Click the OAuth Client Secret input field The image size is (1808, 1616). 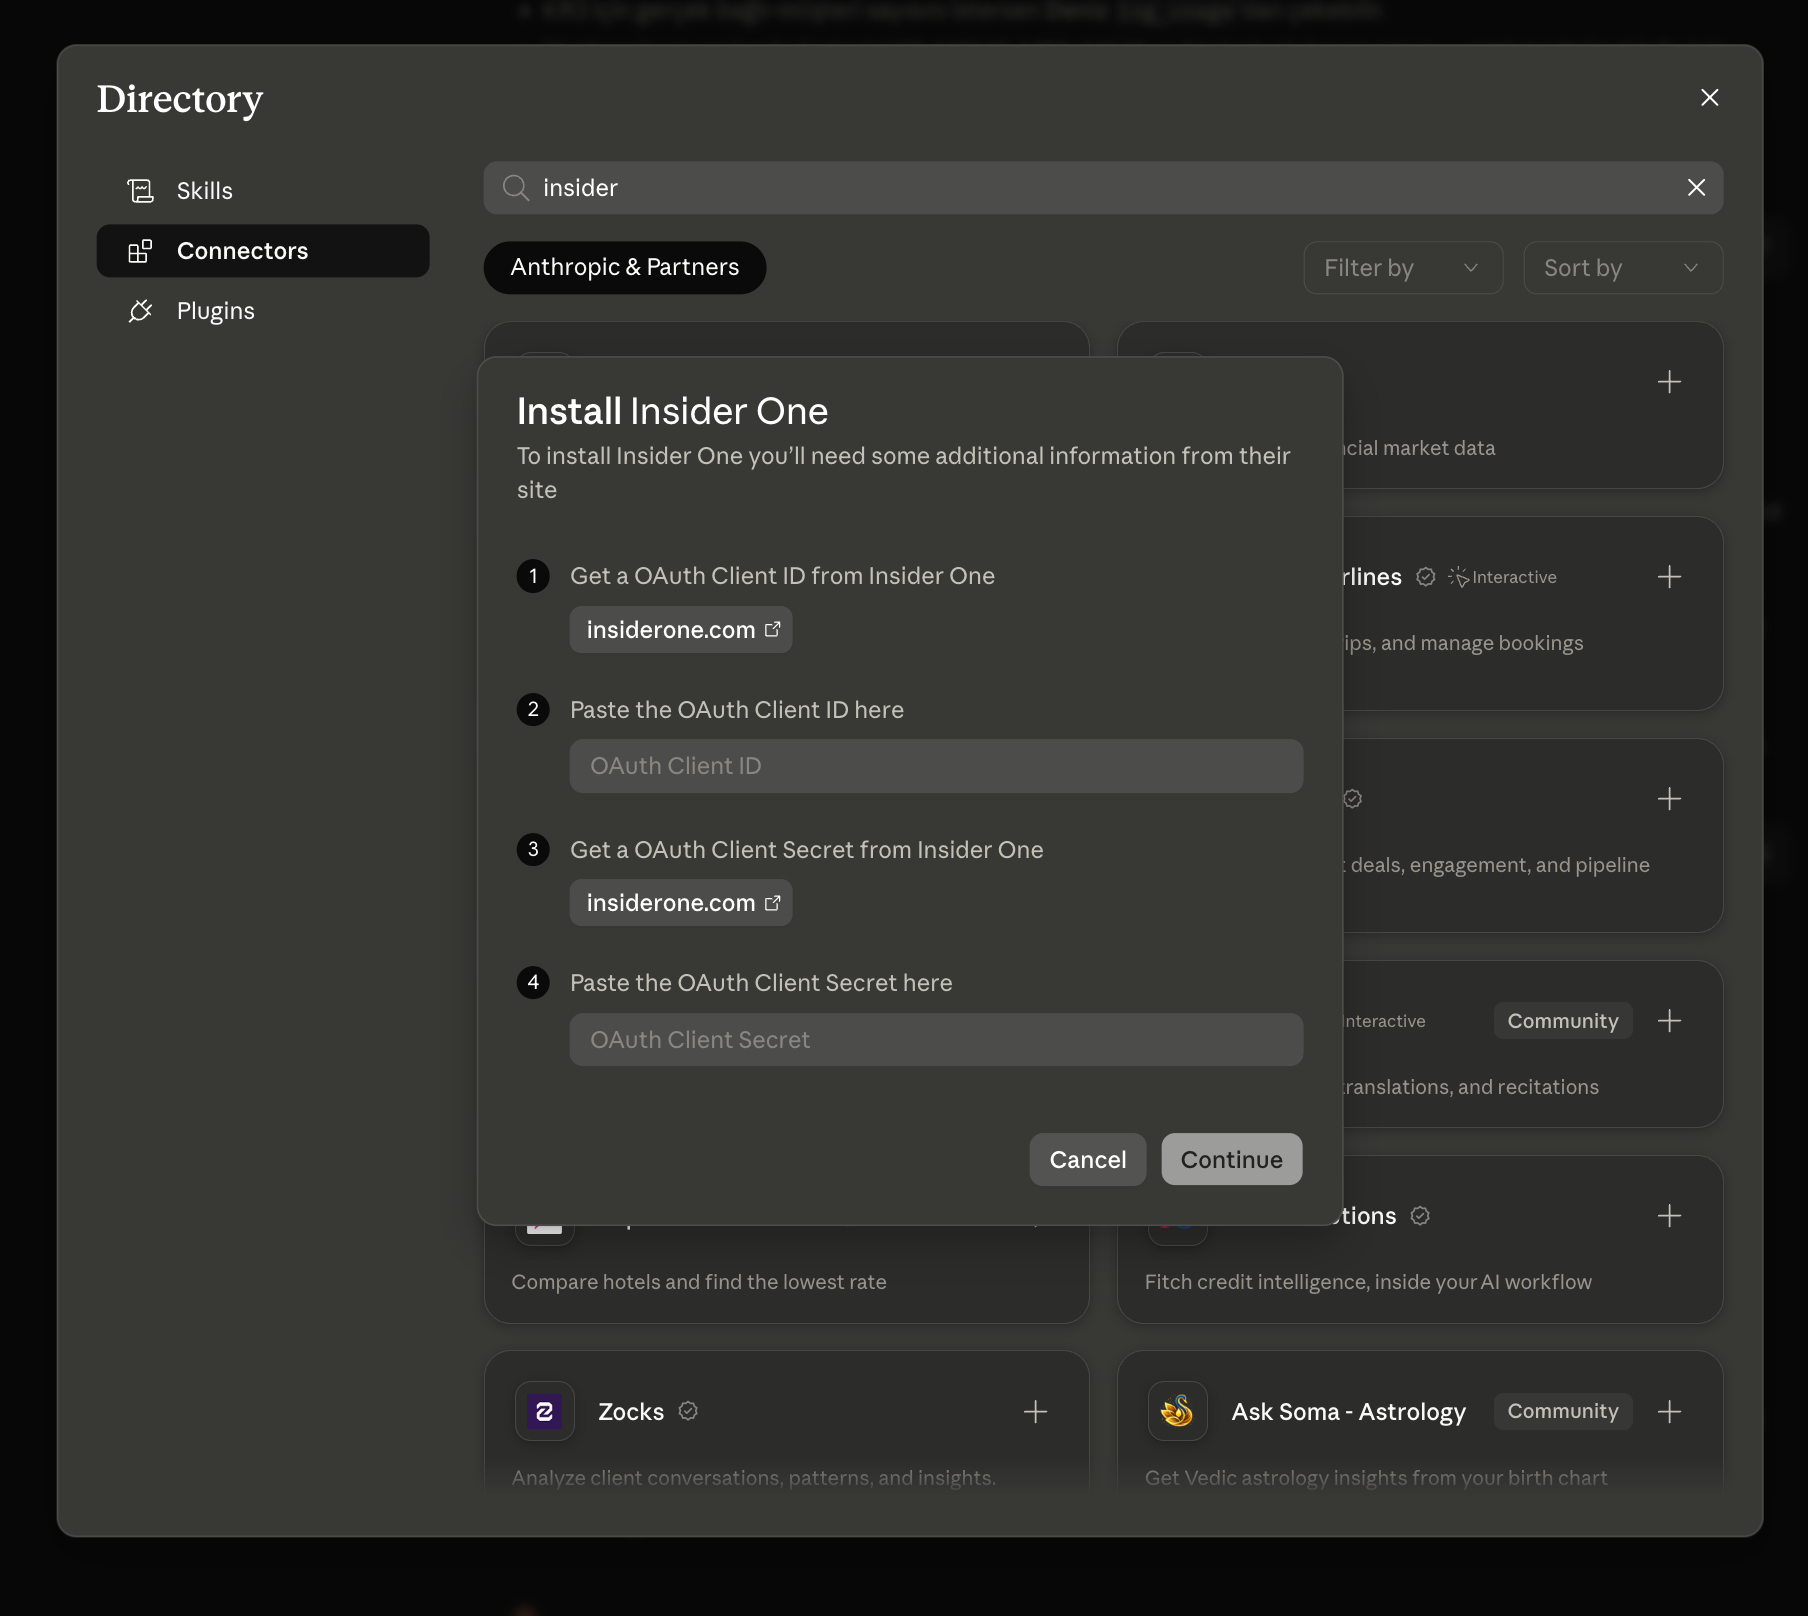pyautogui.click(x=936, y=1040)
